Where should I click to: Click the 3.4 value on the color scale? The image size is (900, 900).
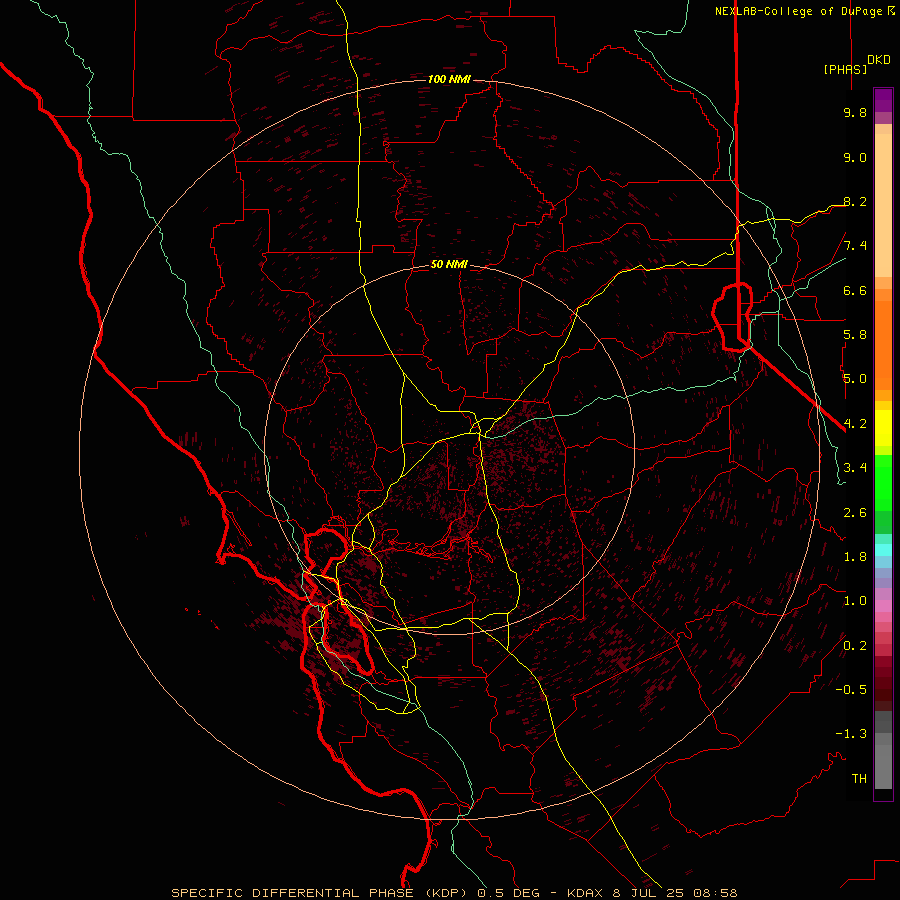point(855,468)
